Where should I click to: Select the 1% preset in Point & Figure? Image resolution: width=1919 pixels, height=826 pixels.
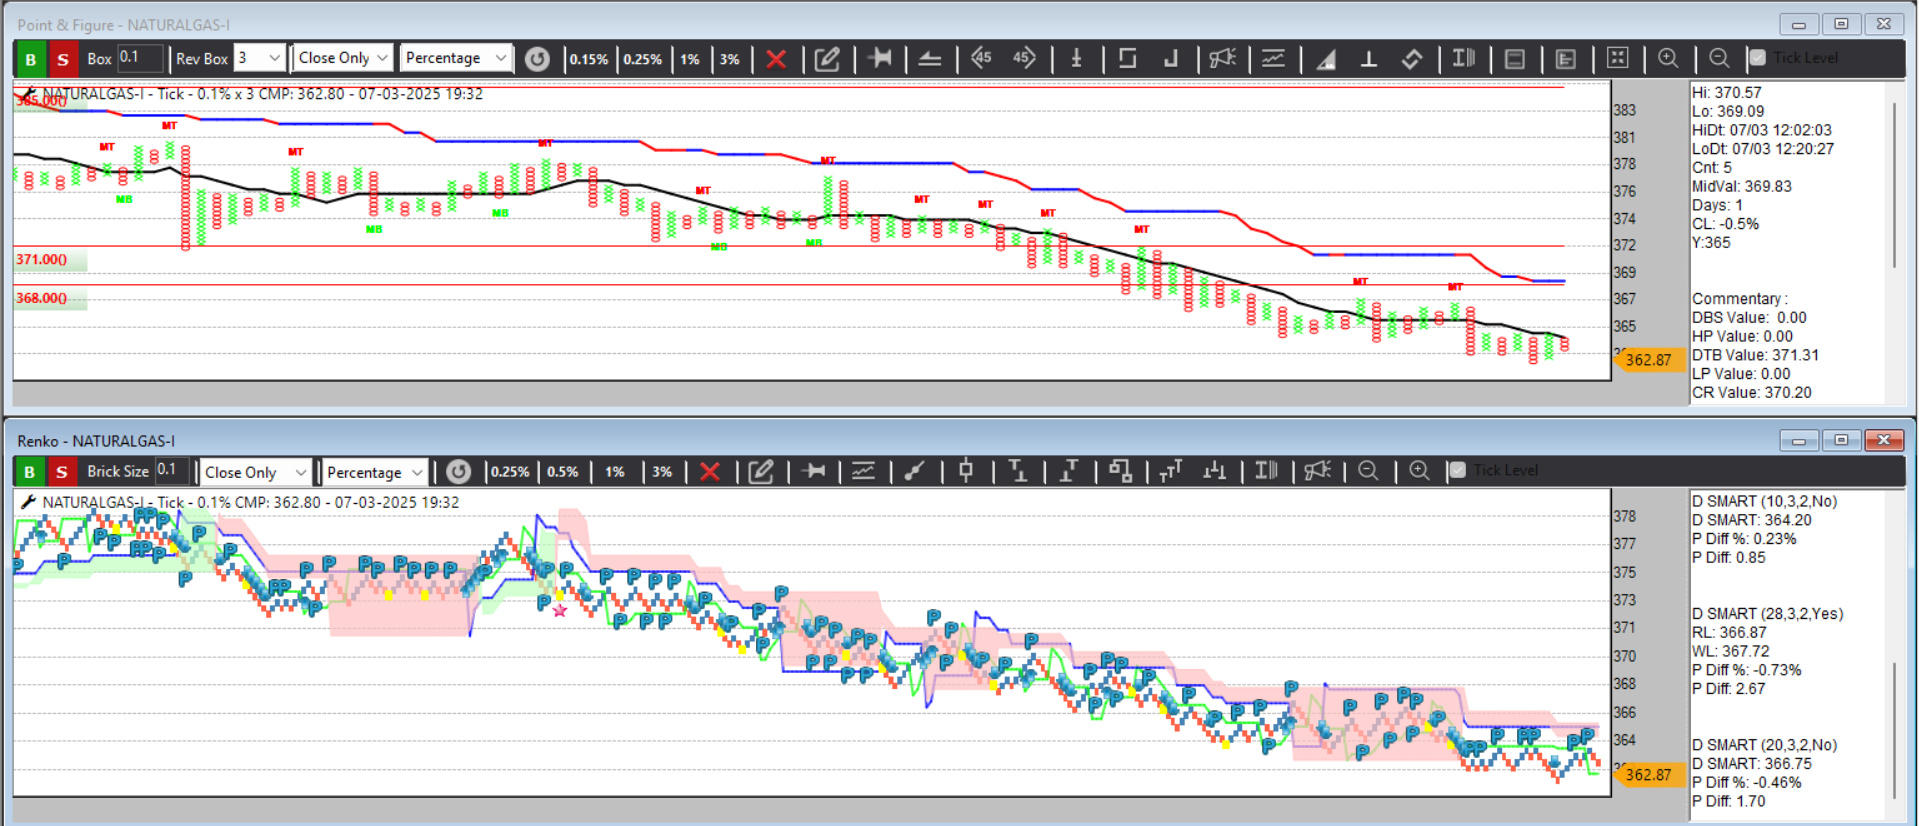[x=690, y=59]
